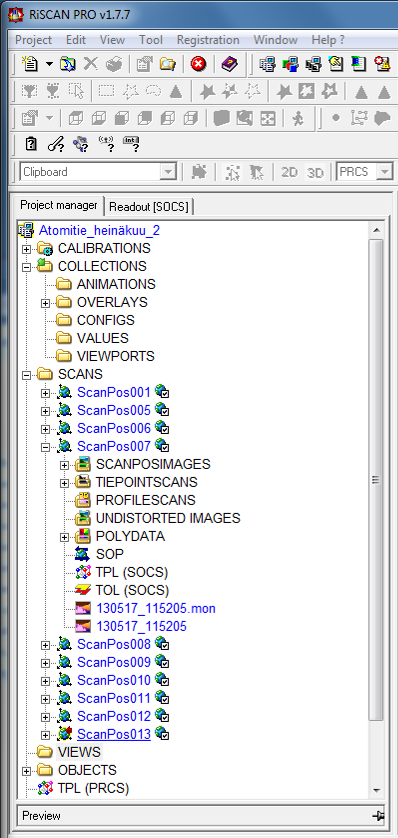Select the UNDISTORTED IMAGES item
Viewport: 398px width, 838px height.
[x=168, y=518]
